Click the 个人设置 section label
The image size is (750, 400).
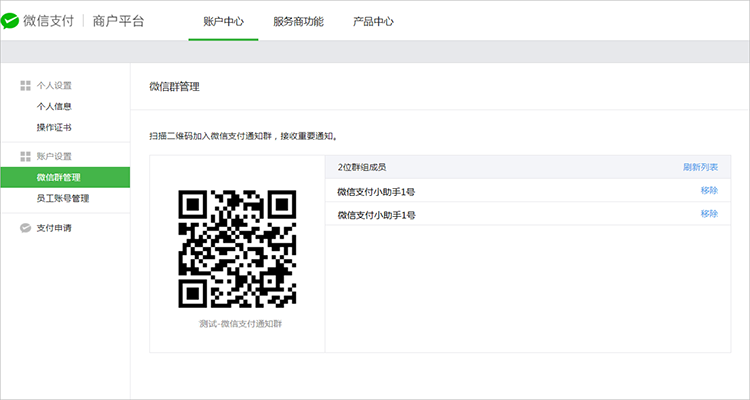[x=54, y=86]
